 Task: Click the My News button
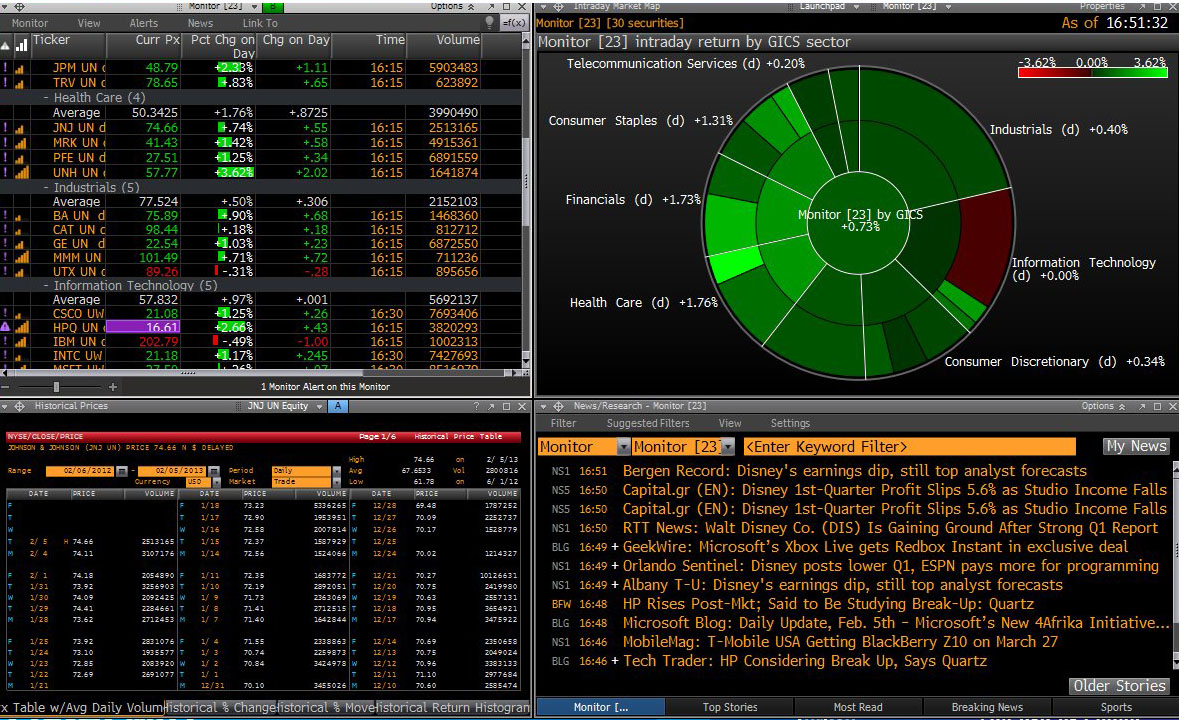click(1137, 446)
